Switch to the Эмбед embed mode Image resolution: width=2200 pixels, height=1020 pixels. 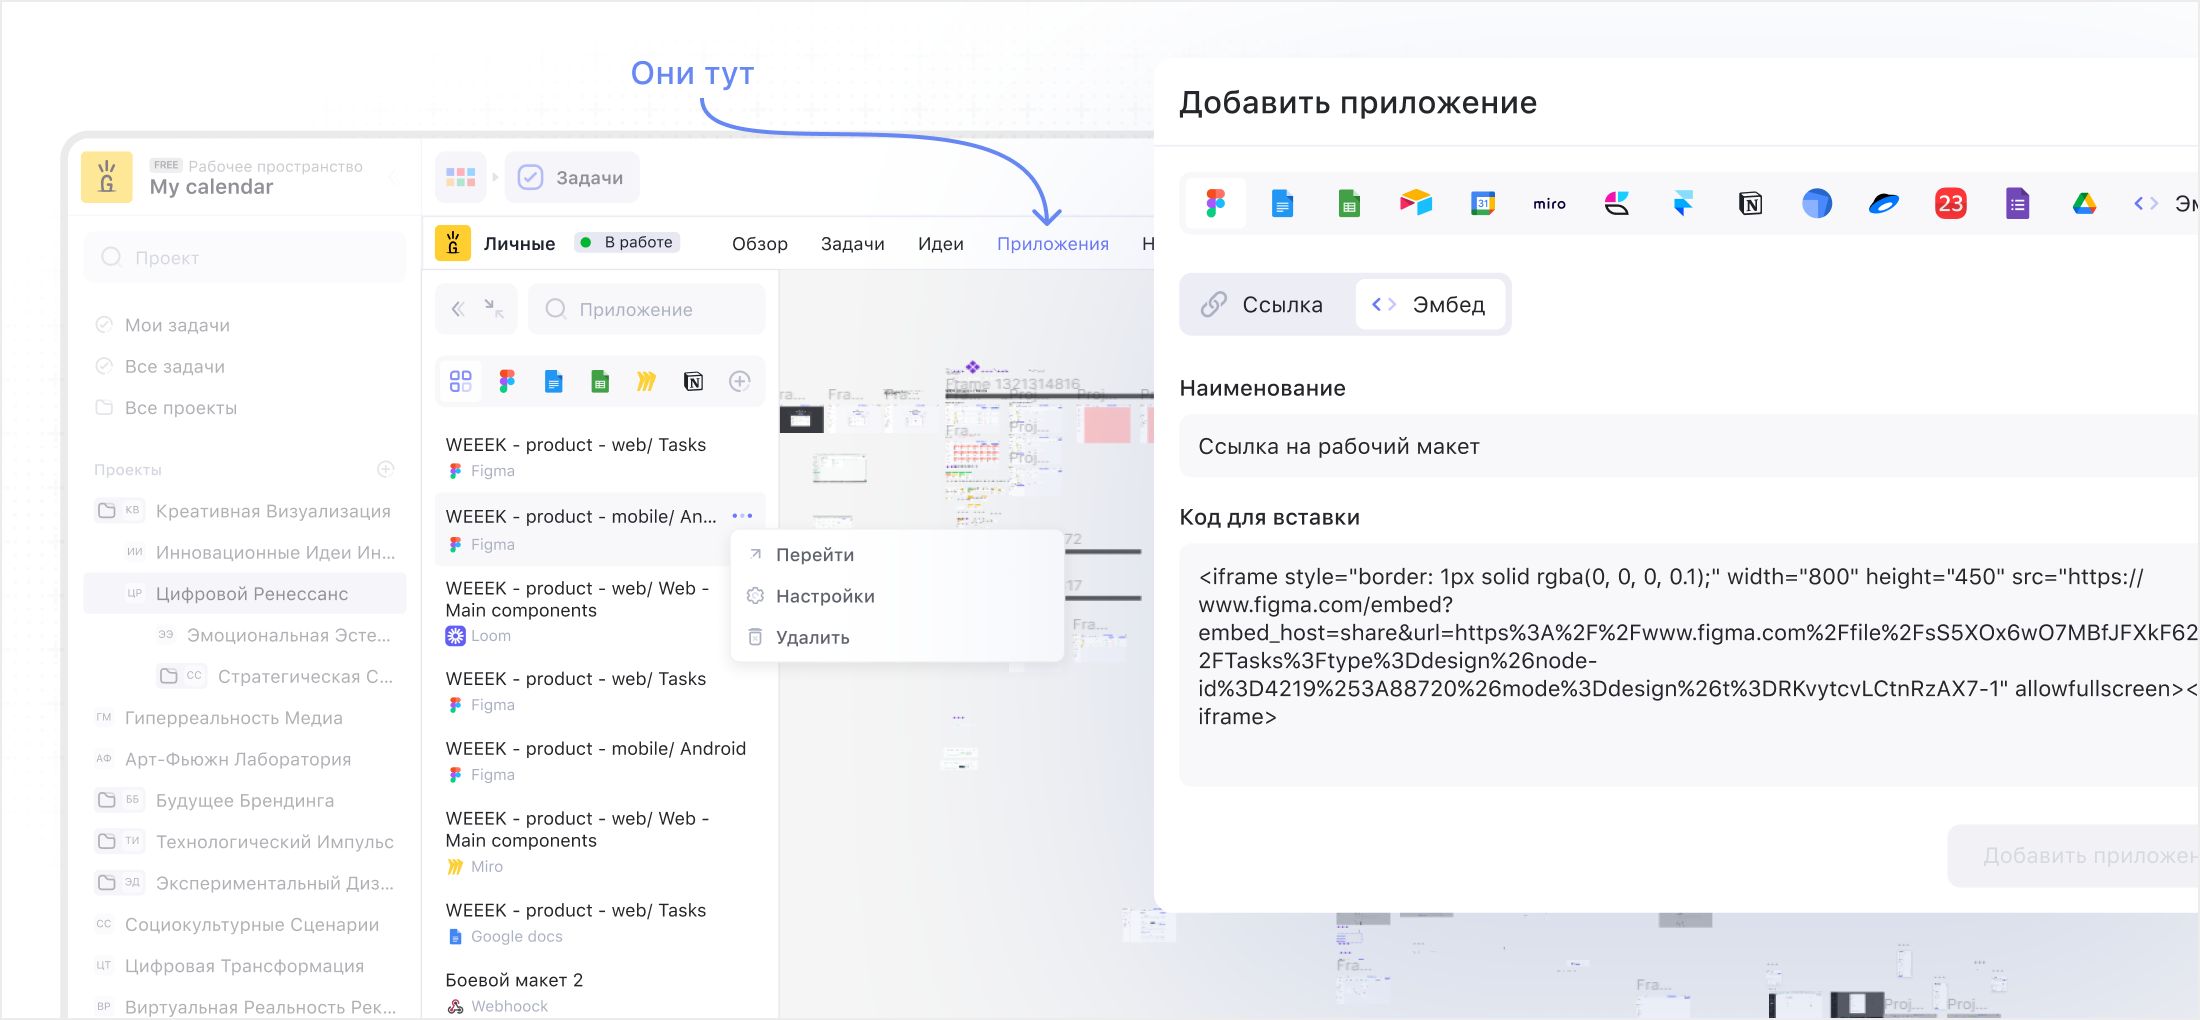coord(1429,304)
